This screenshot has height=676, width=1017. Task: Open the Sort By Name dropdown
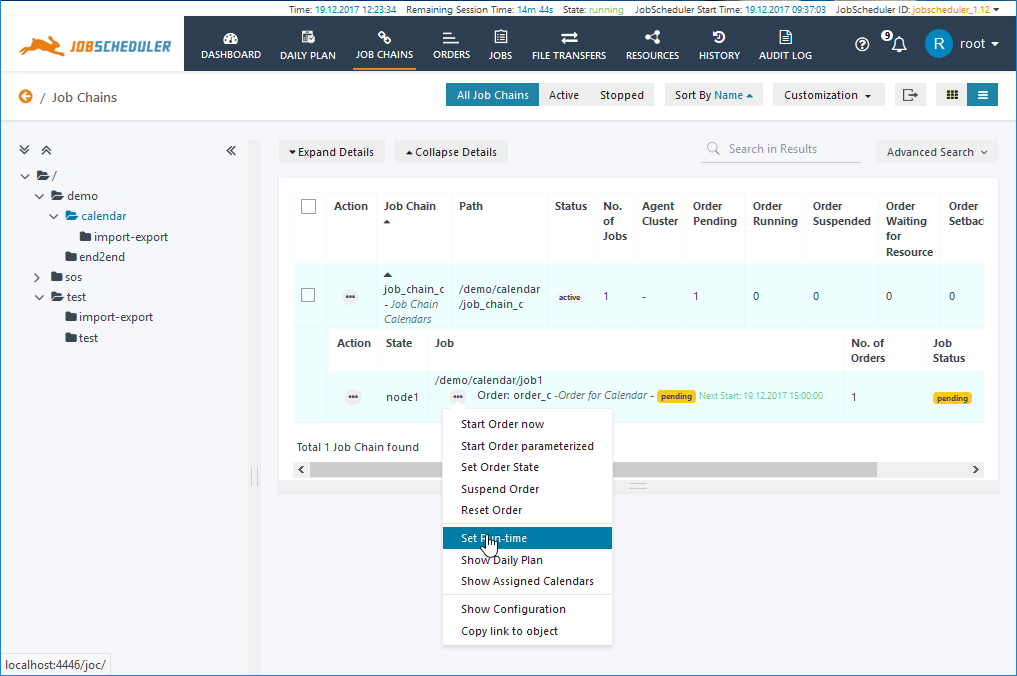point(713,95)
